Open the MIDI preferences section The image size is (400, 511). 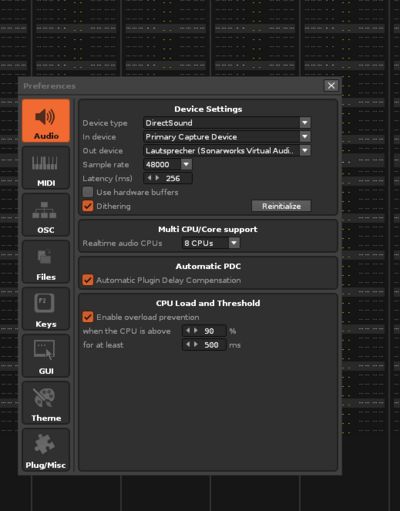tap(46, 168)
